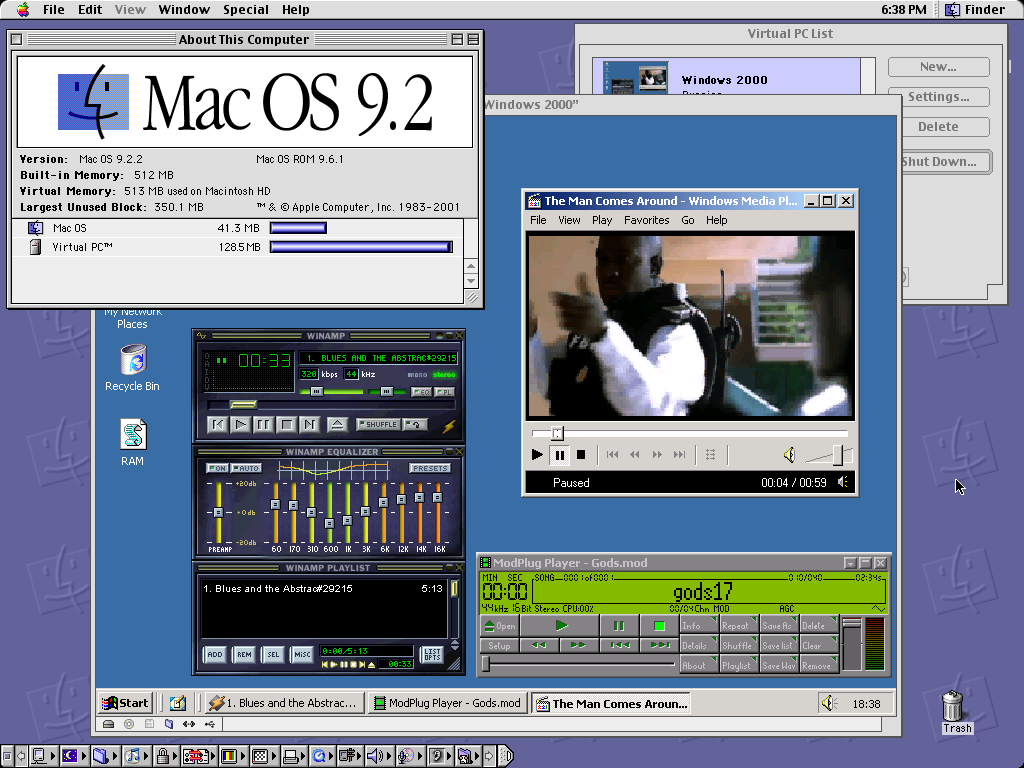Open the Special menu in the Mac menu bar

pyautogui.click(x=245, y=9)
